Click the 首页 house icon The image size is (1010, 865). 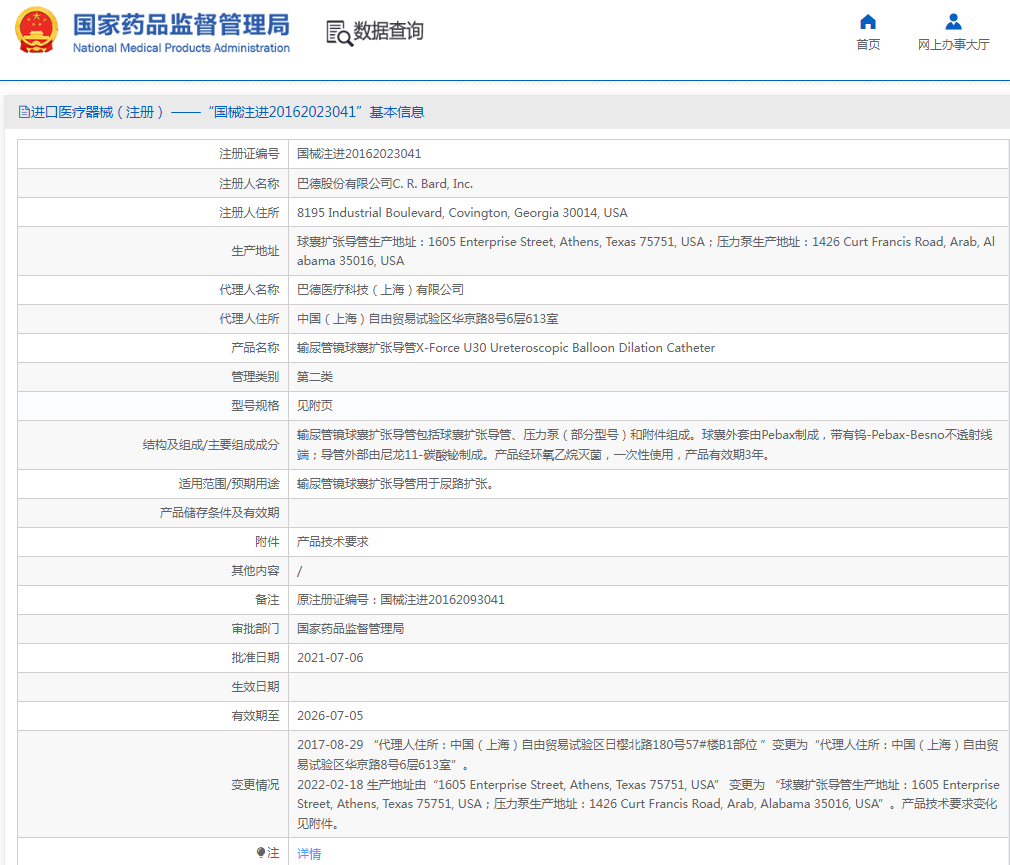(x=868, y=22)
